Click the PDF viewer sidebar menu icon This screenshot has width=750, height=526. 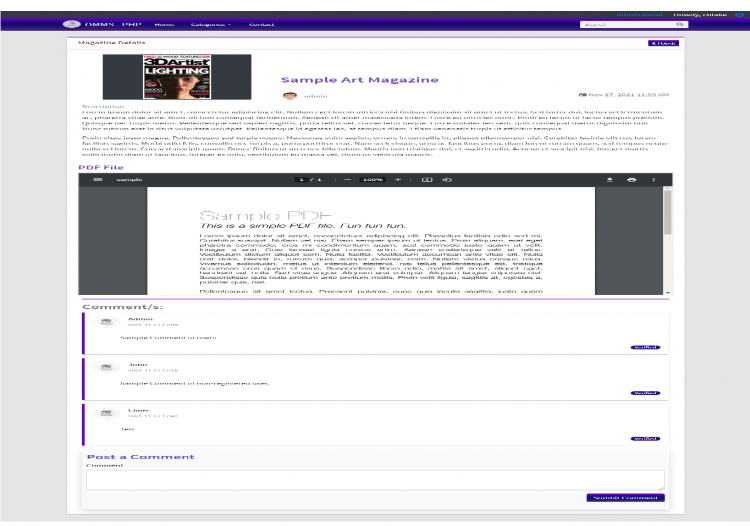point(98,180)
